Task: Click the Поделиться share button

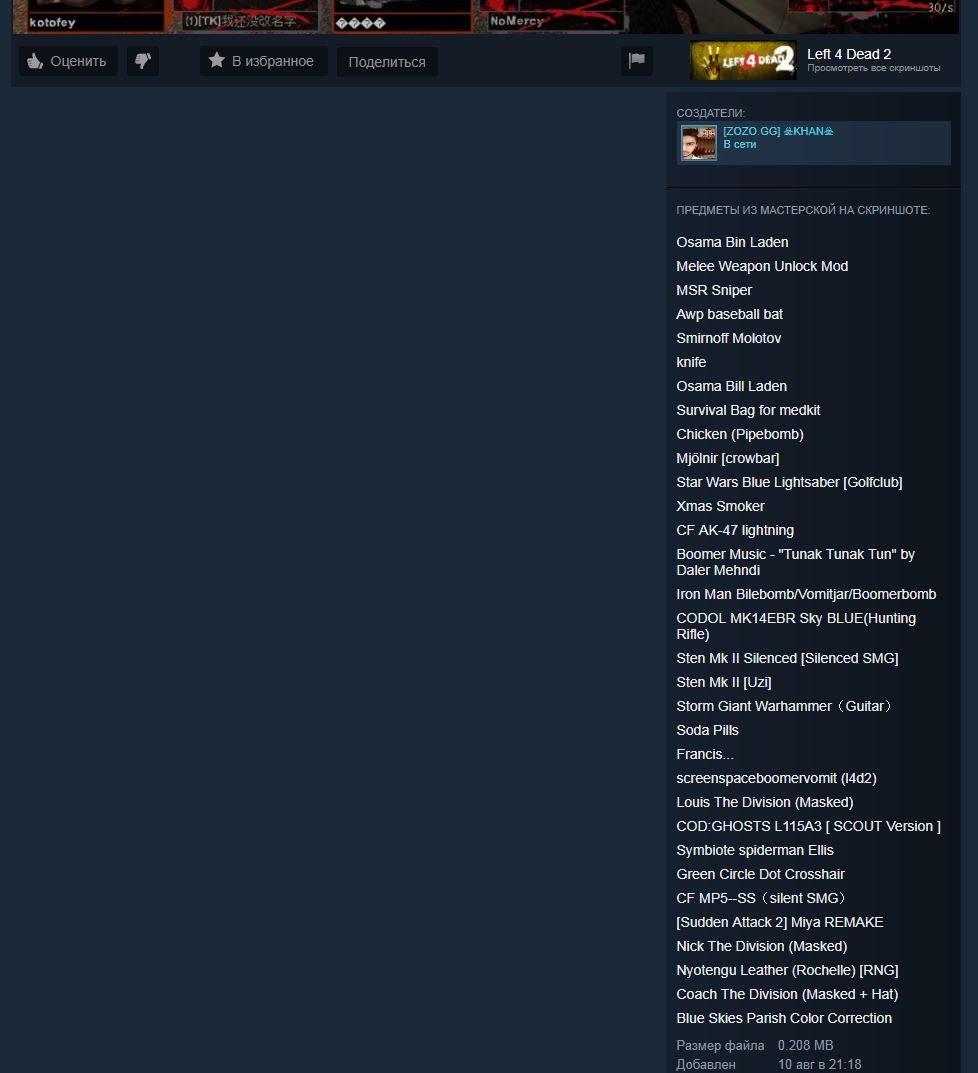Action: tap(387, 62)
